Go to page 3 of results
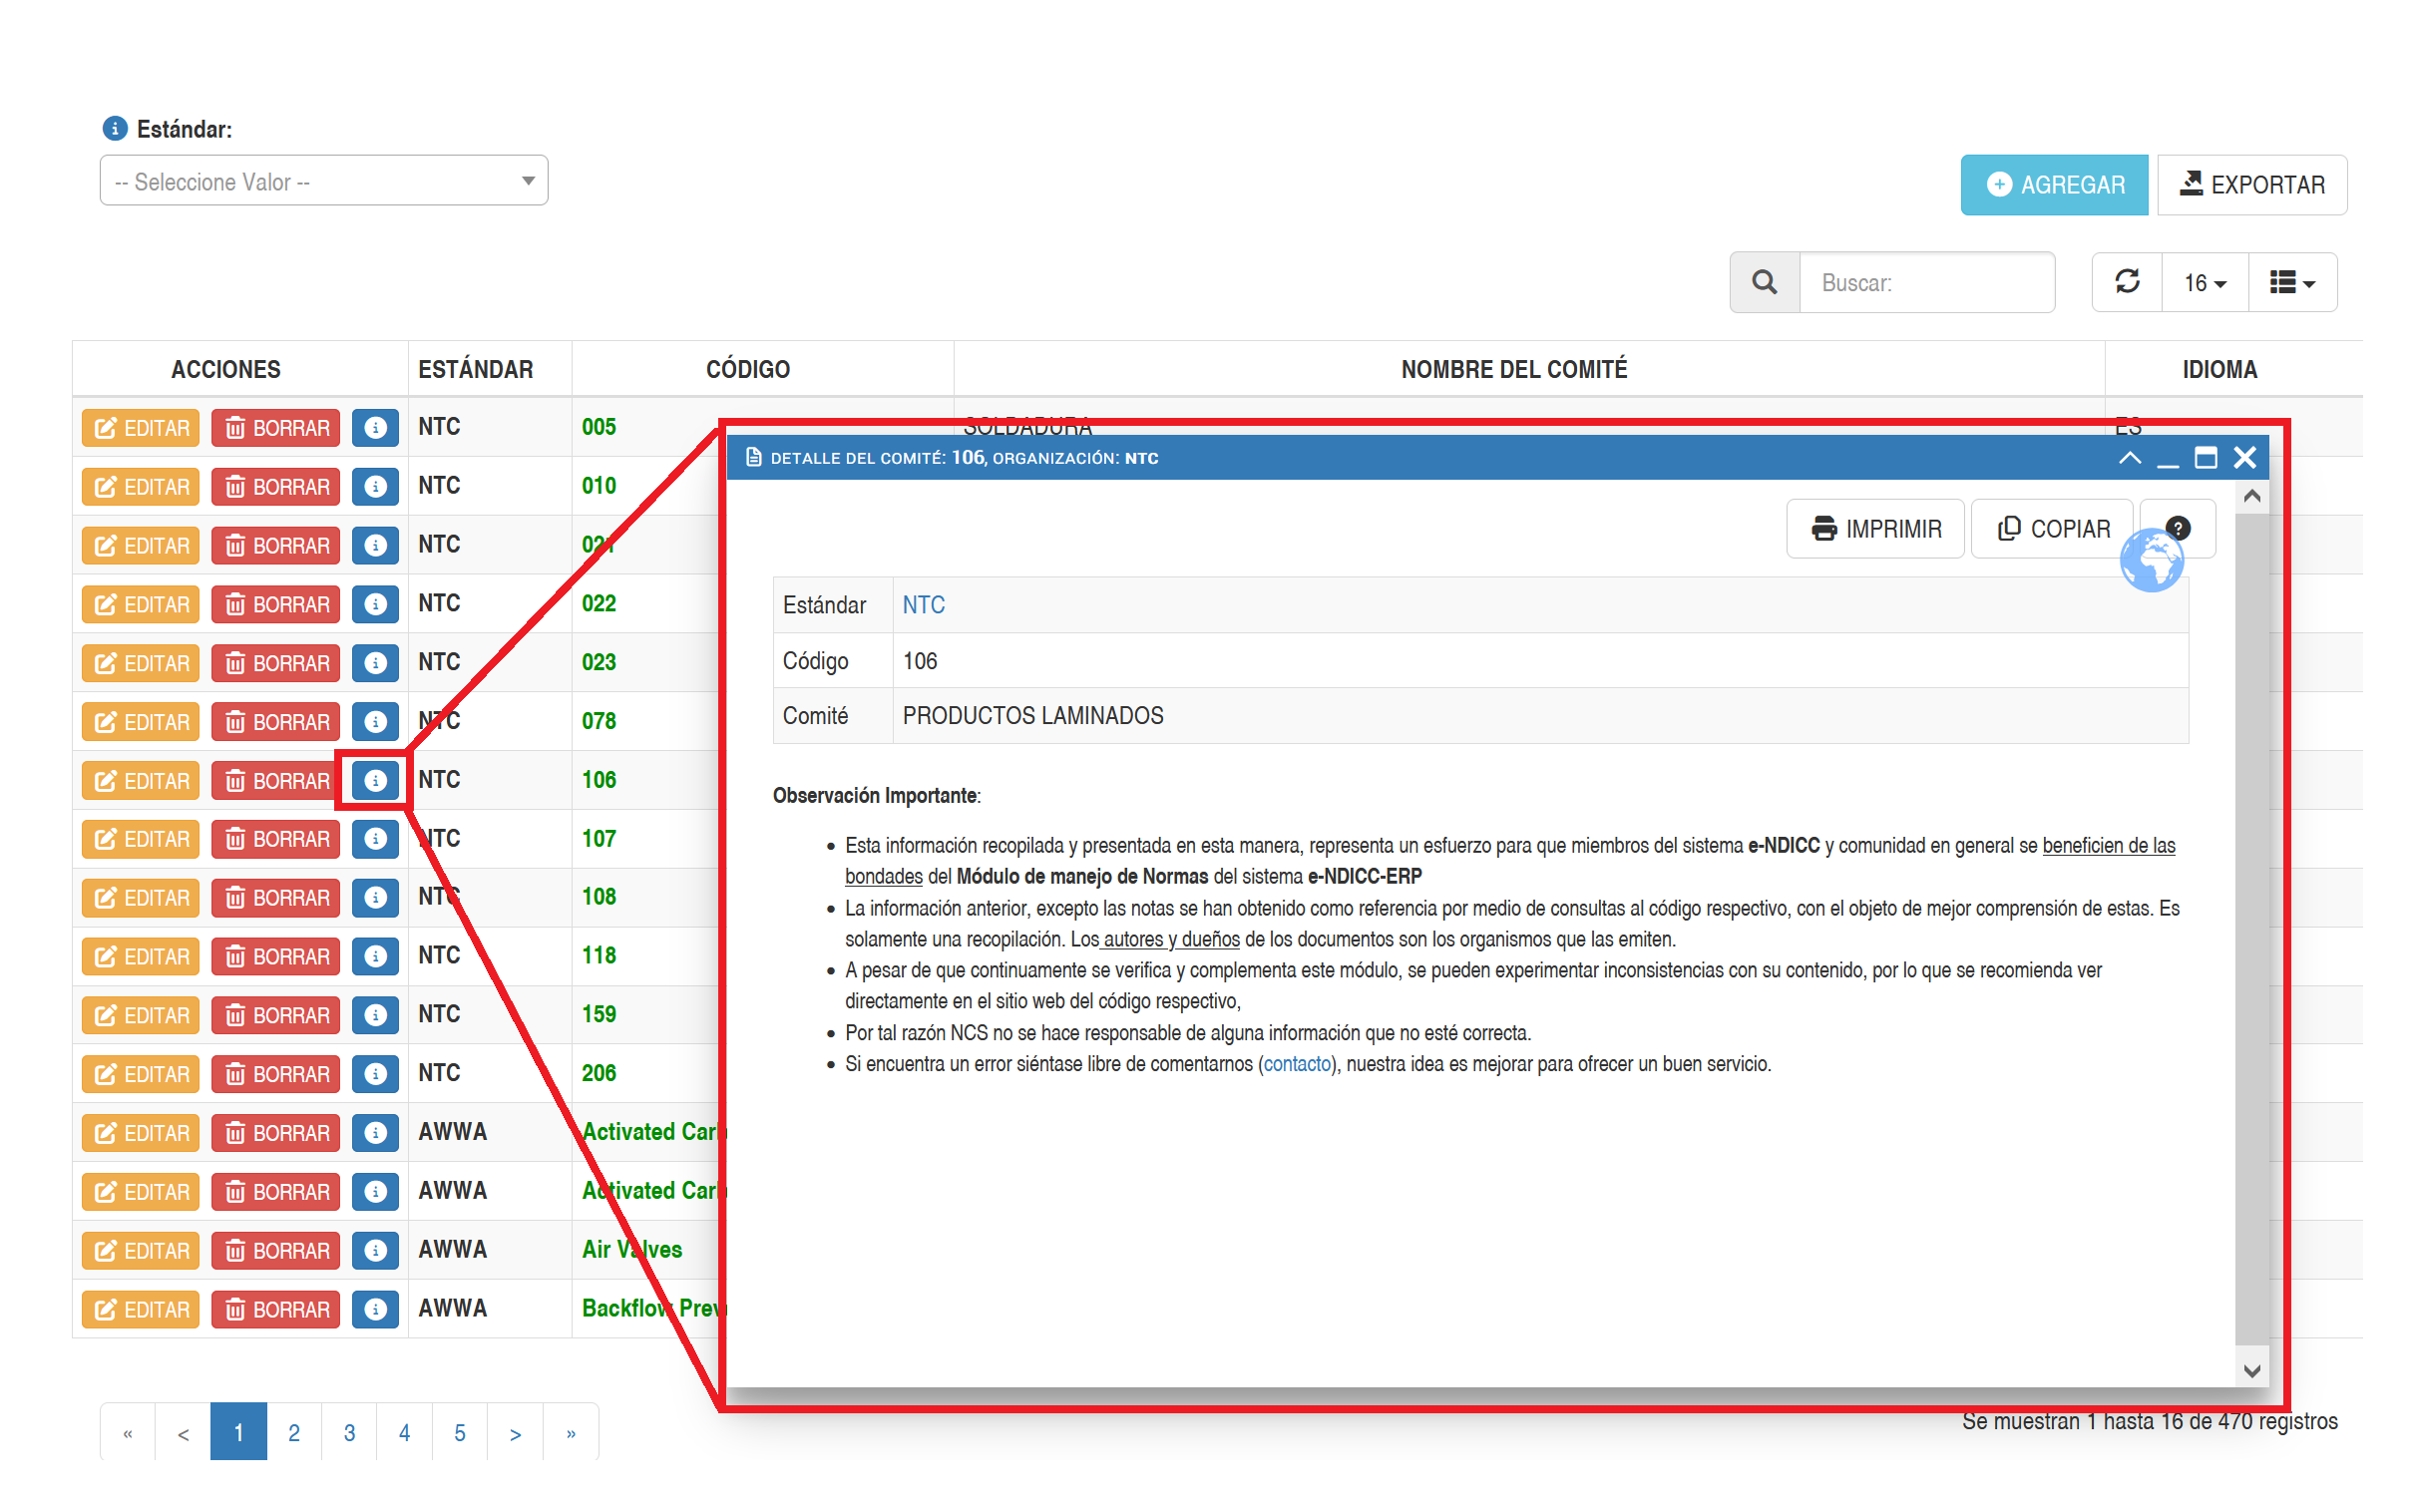The image size is (2412, 1512). tap(349, 1433)
